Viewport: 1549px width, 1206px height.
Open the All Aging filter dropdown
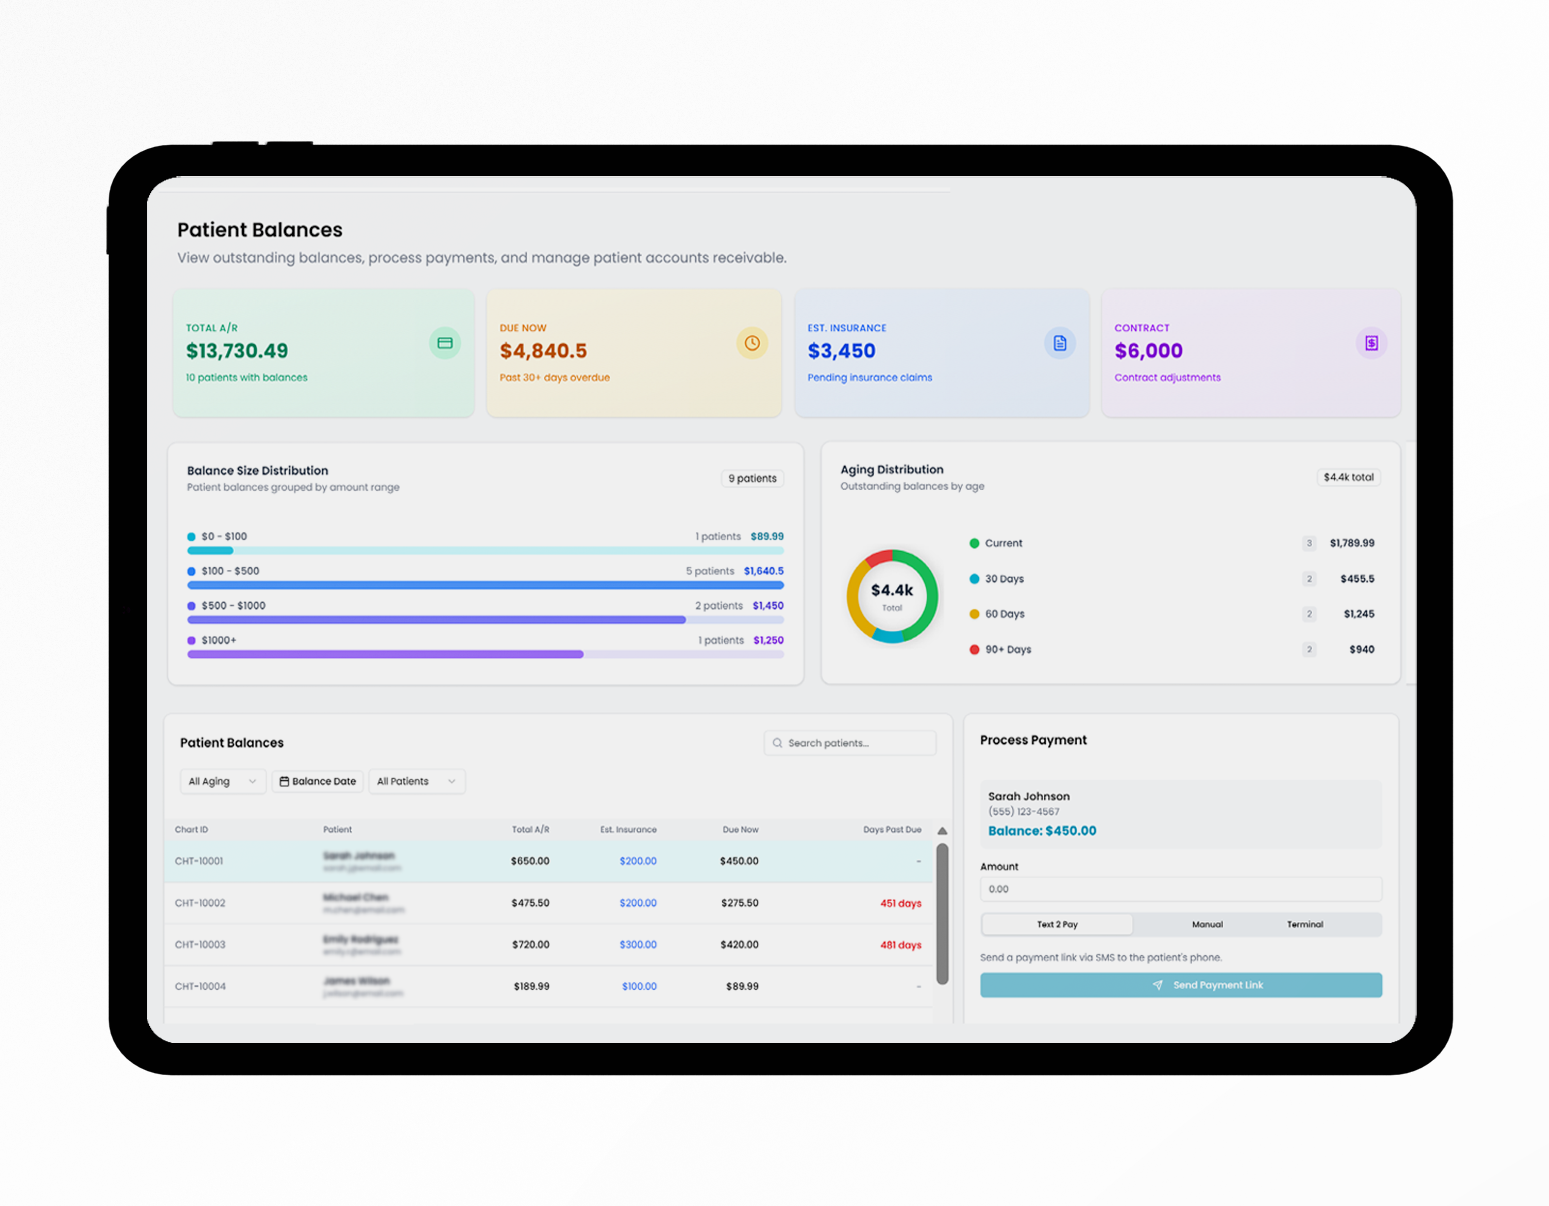[222, 782]
